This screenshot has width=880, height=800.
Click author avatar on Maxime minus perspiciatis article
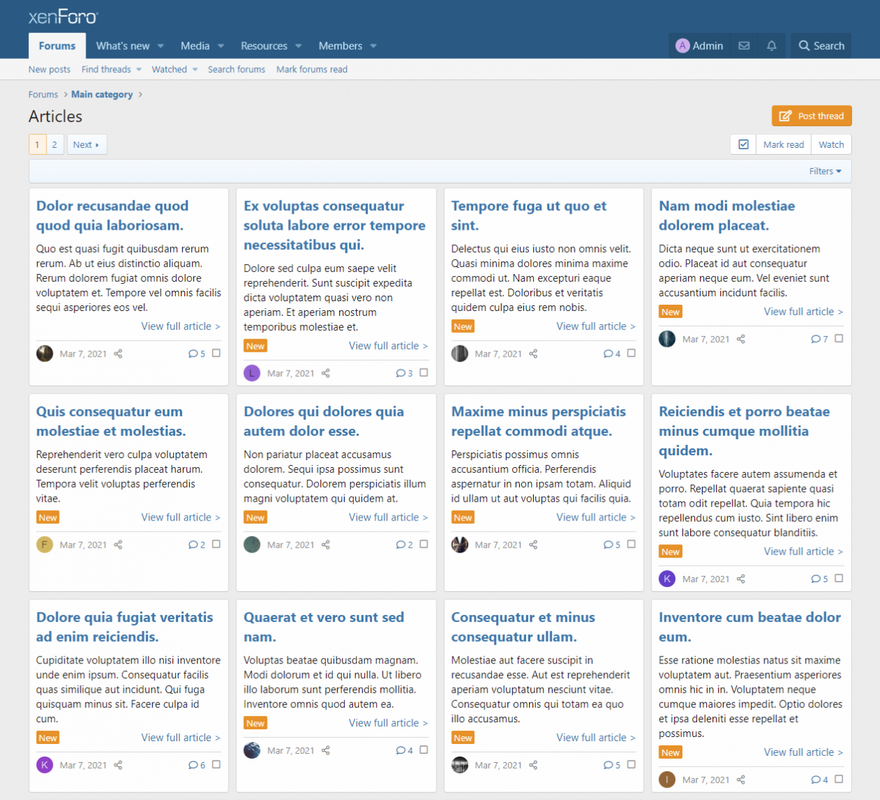[460, 545]
